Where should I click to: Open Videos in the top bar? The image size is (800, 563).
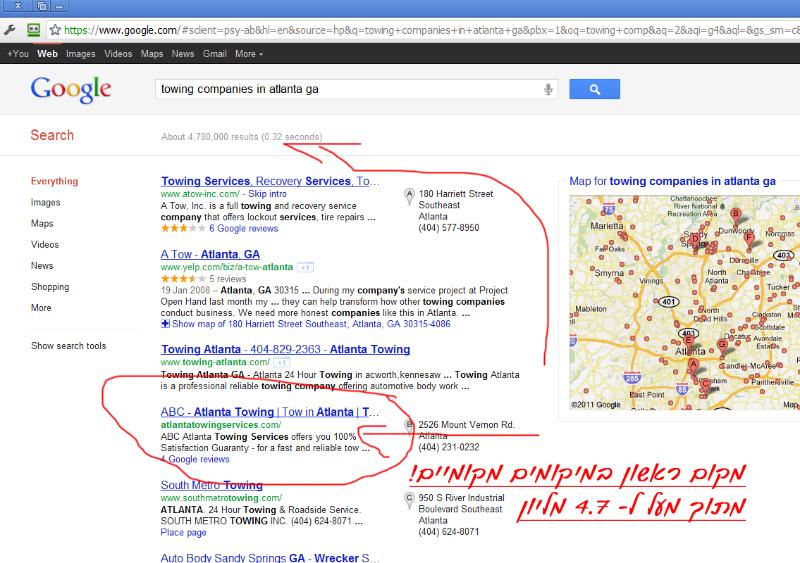pyautogui.click(x=118, y=54)
